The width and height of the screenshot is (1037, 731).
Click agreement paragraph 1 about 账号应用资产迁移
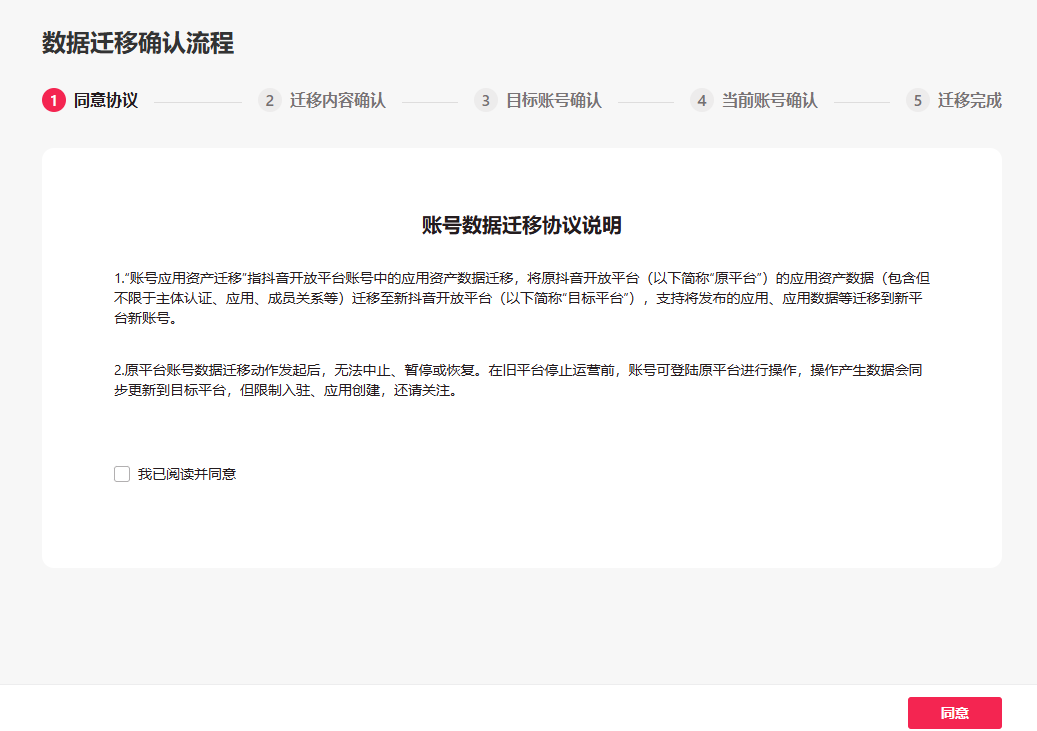point(521,298)
